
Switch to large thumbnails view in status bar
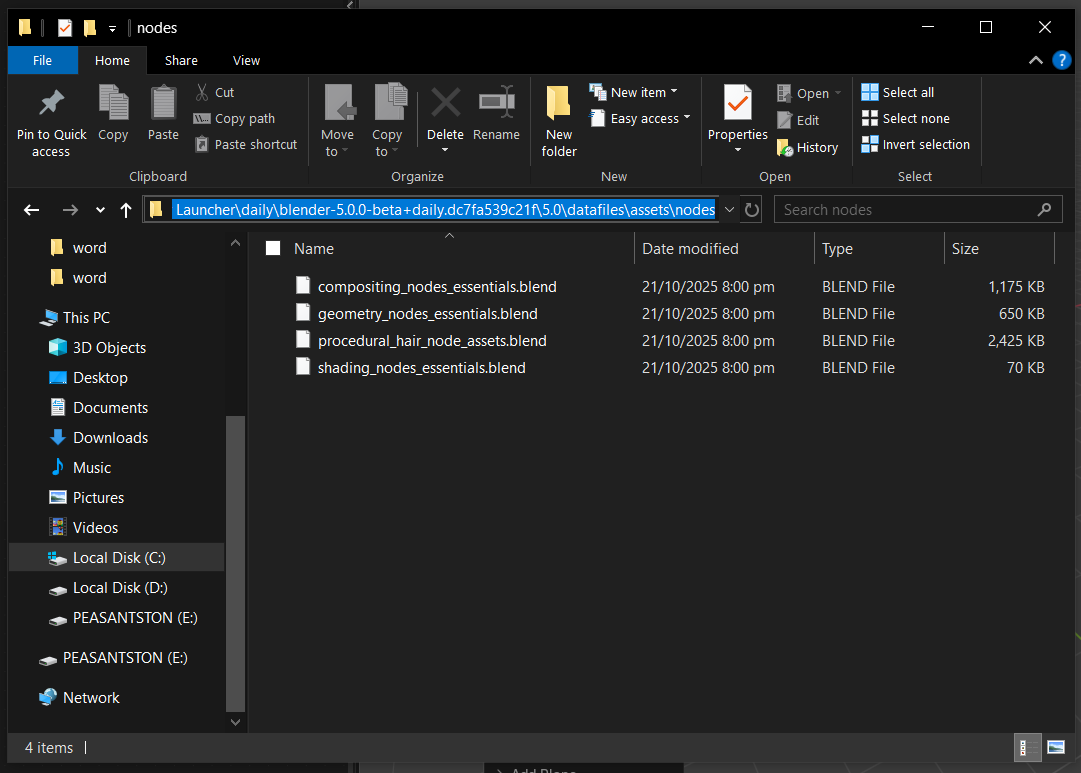(1055, 747)
